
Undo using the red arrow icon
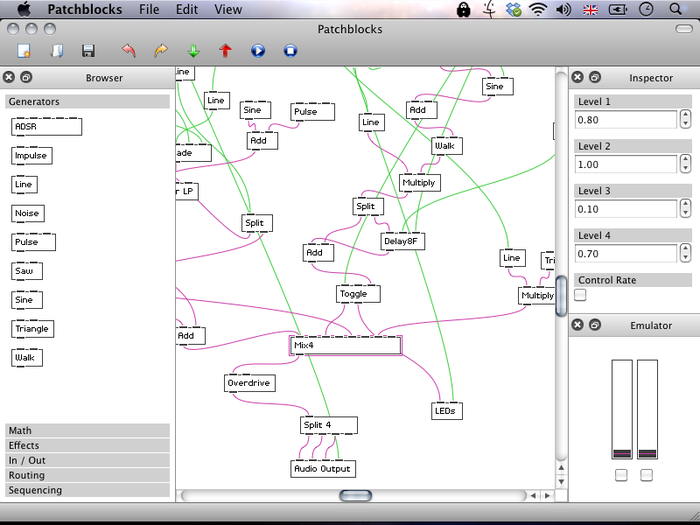(127, 50)
